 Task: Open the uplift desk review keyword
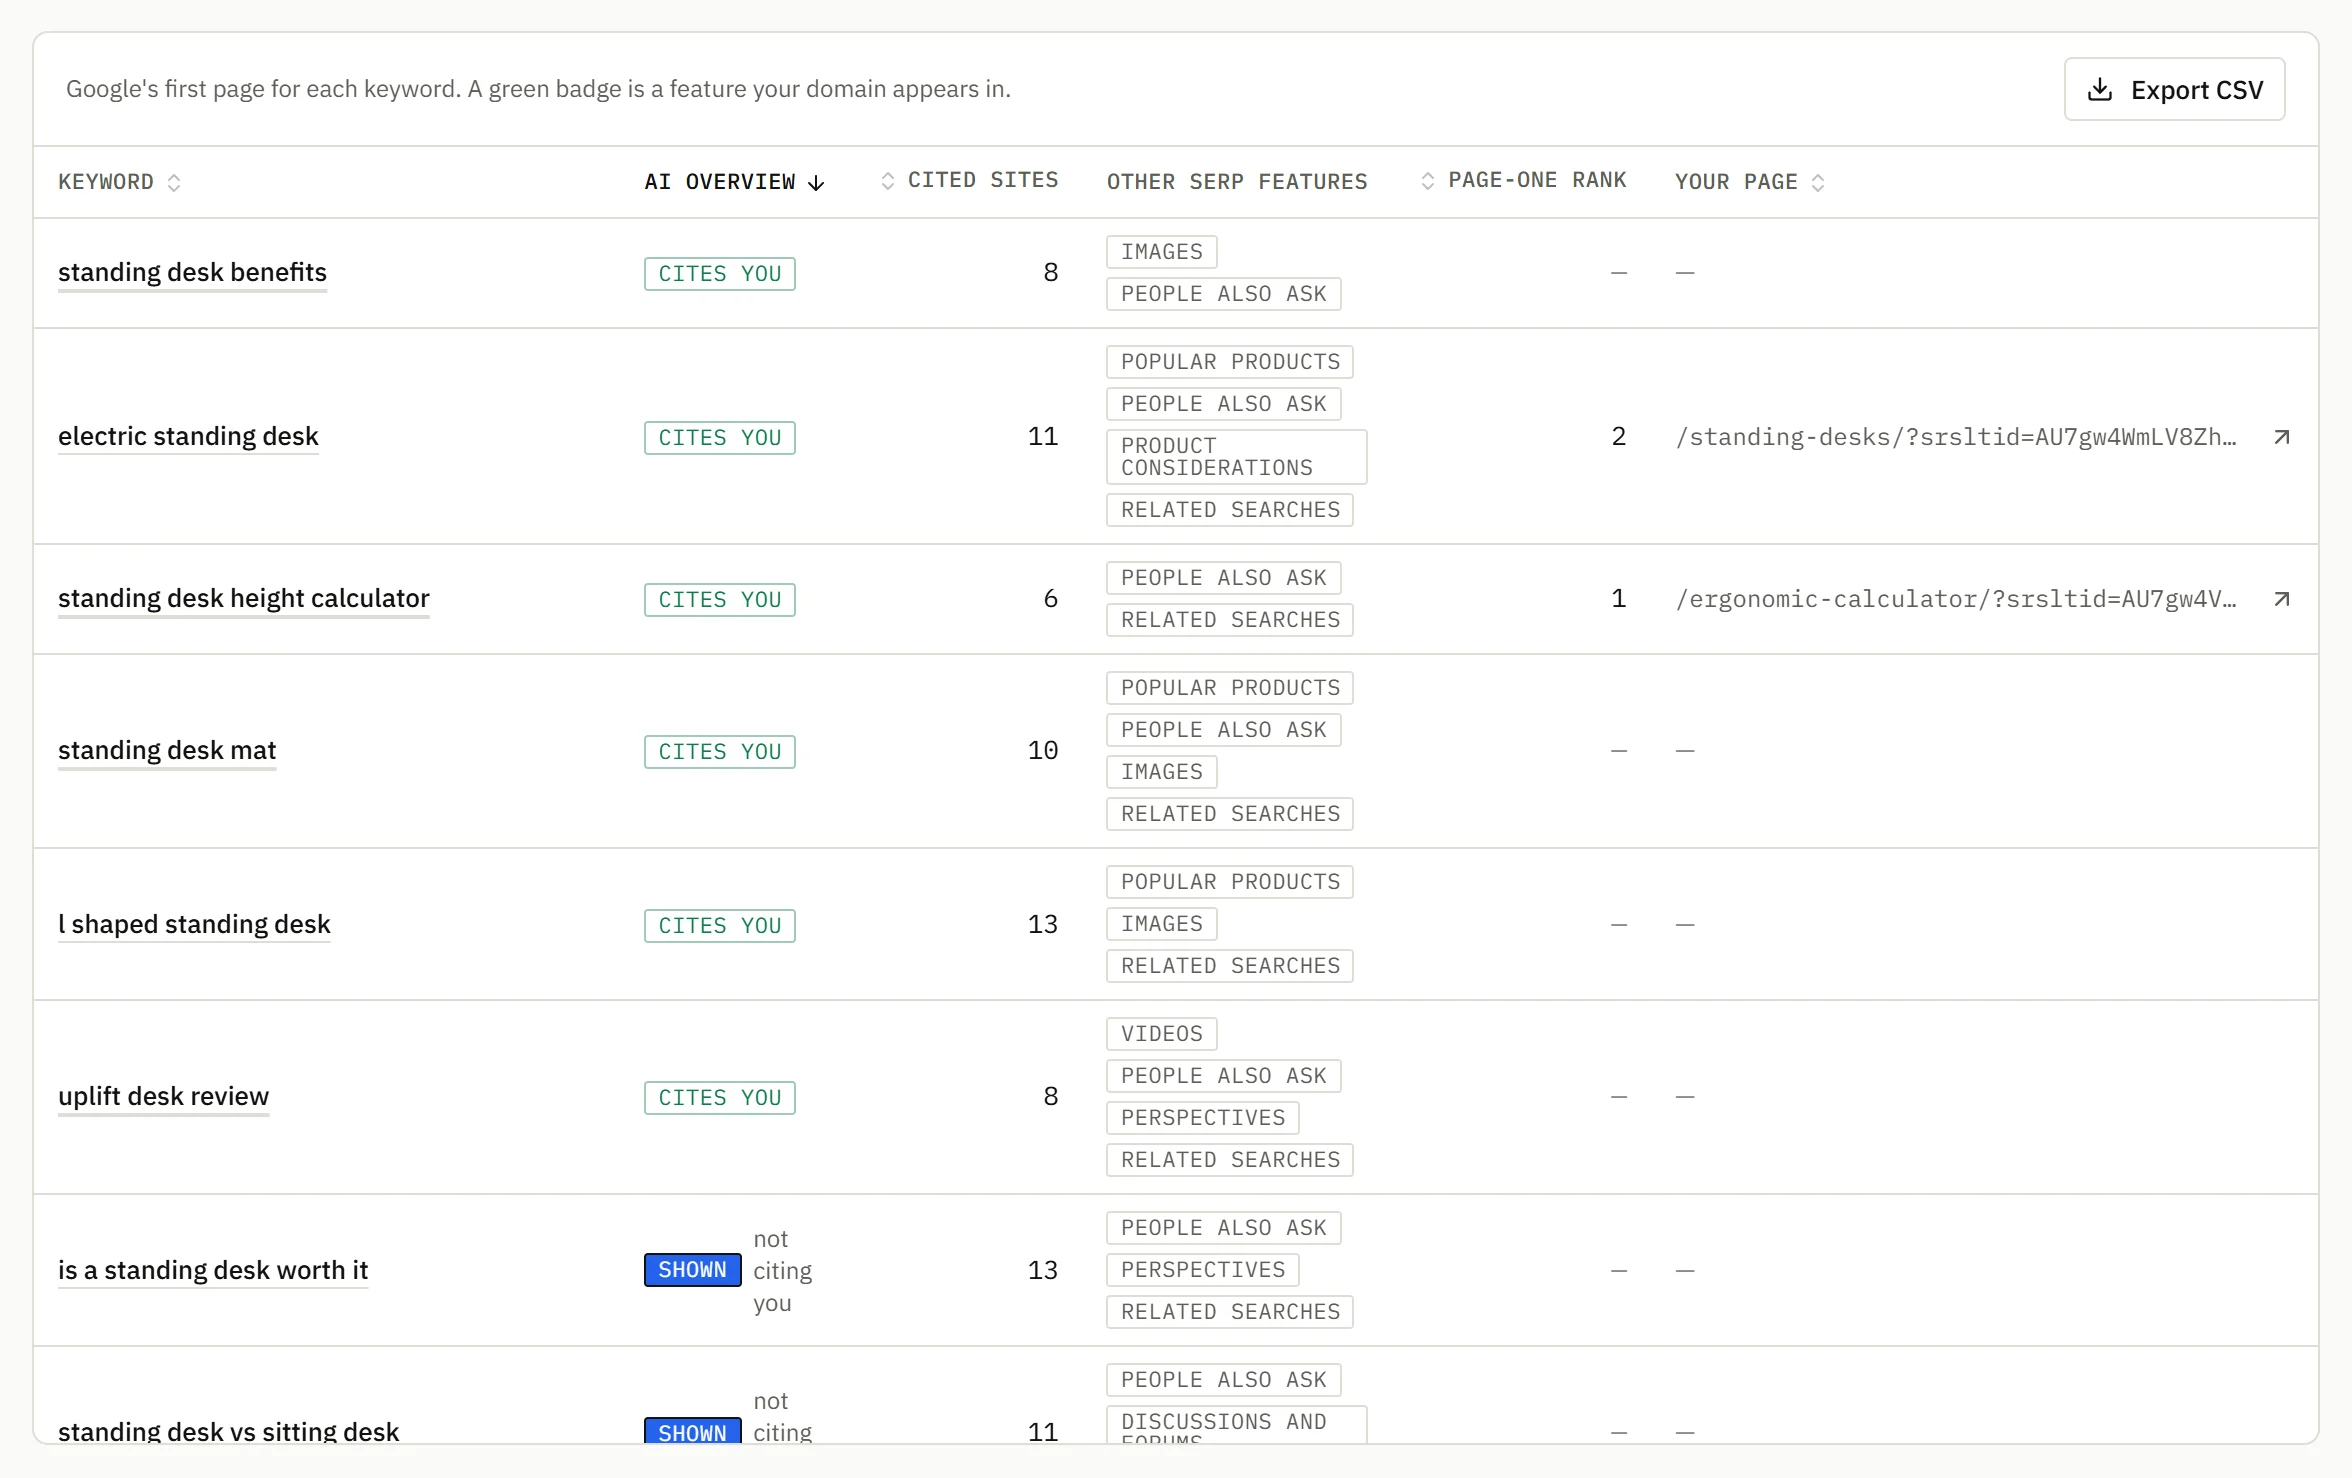pos(164,1097)
